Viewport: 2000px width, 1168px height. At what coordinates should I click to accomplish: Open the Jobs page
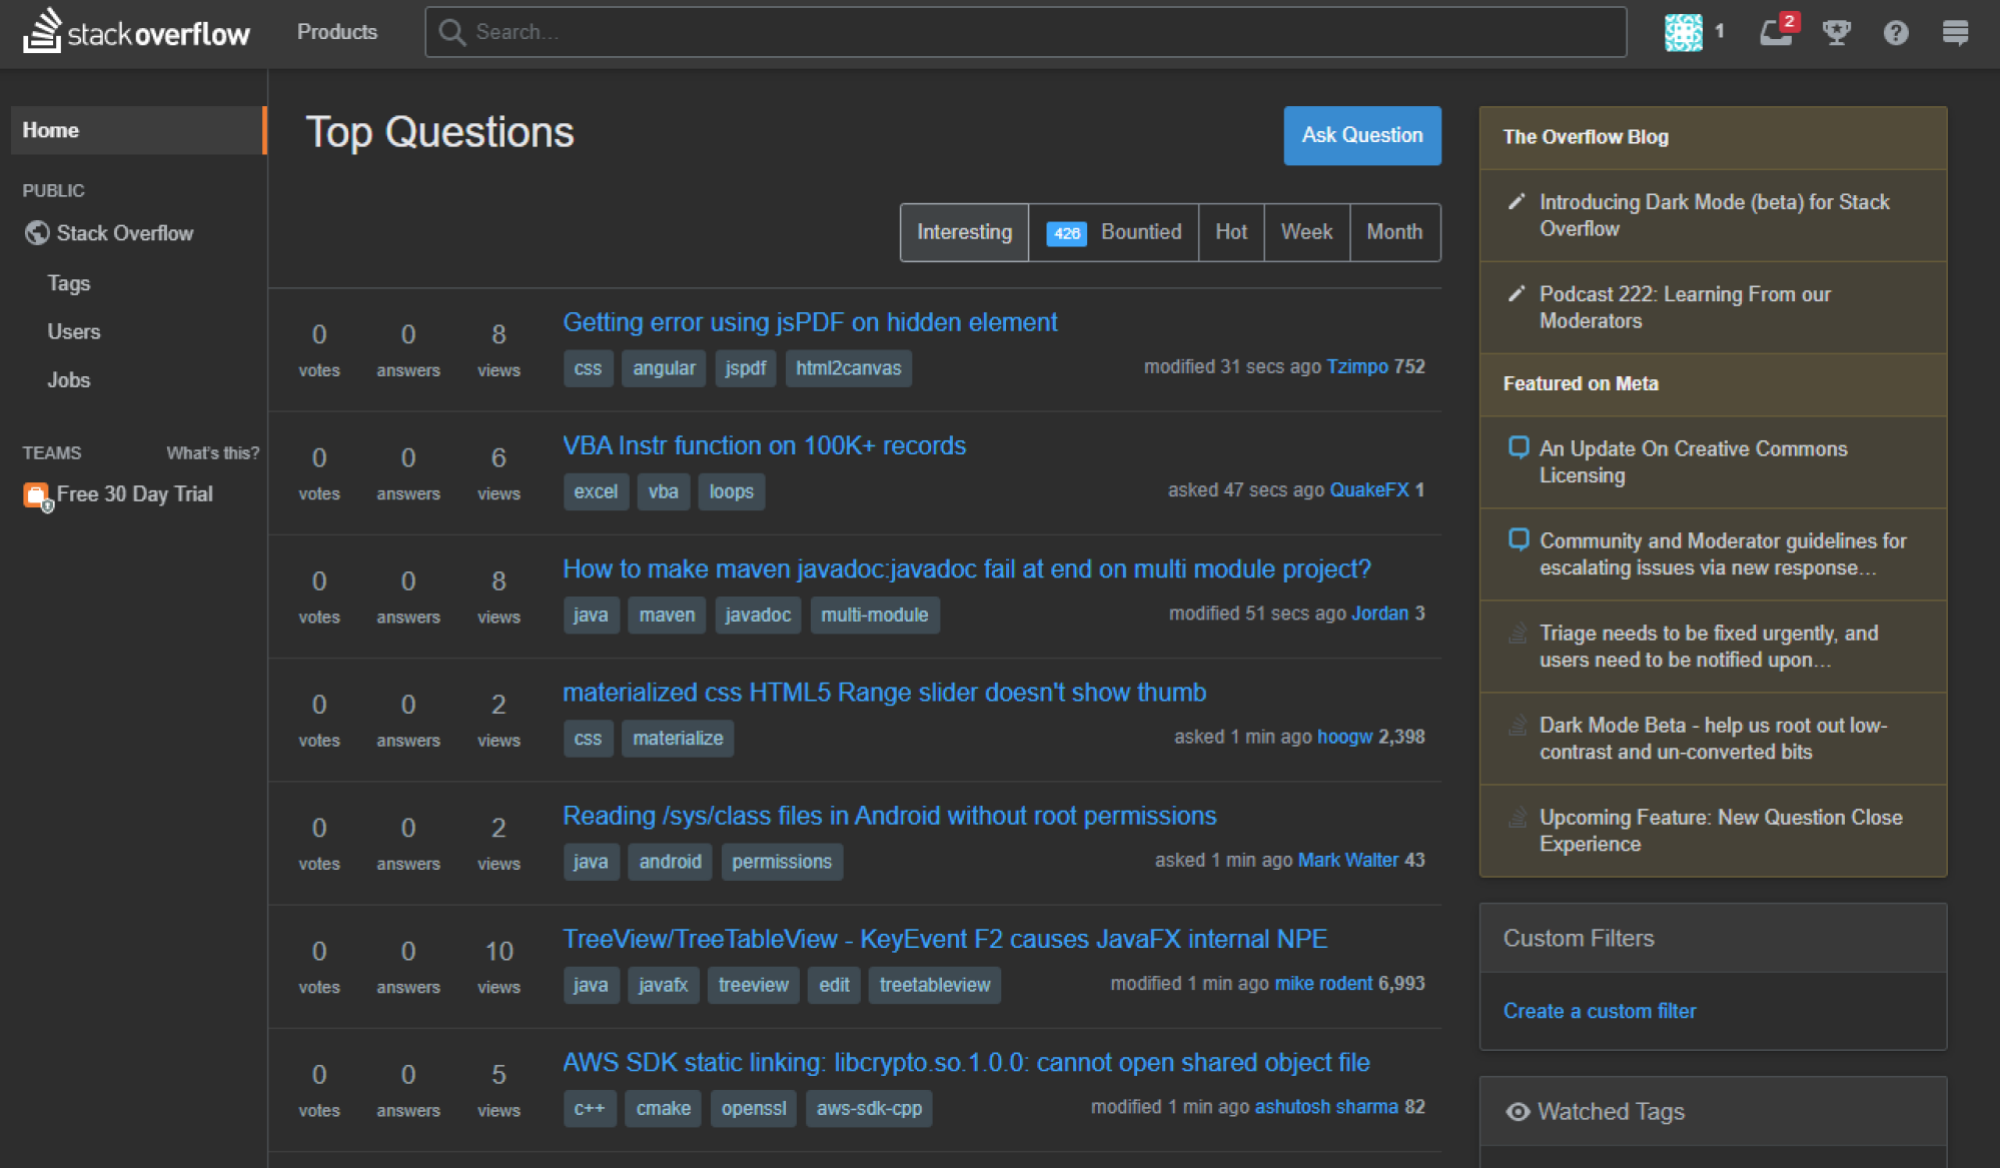[68, 380]
